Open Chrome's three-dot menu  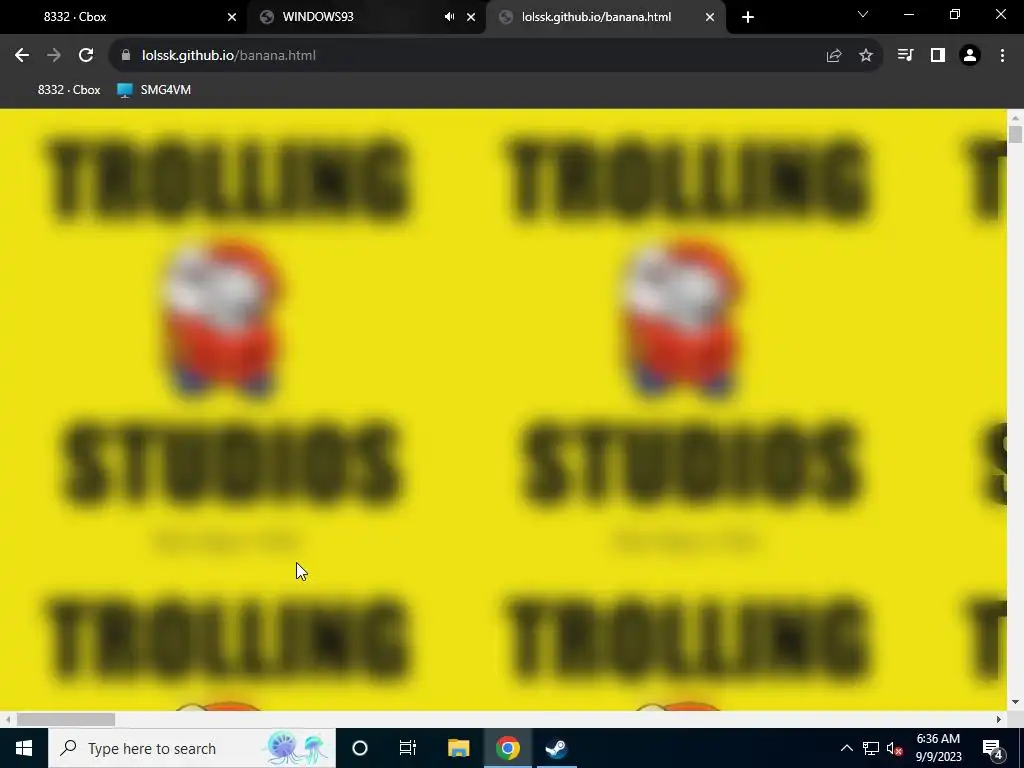pyautogui.click(x=1002, y=56)
